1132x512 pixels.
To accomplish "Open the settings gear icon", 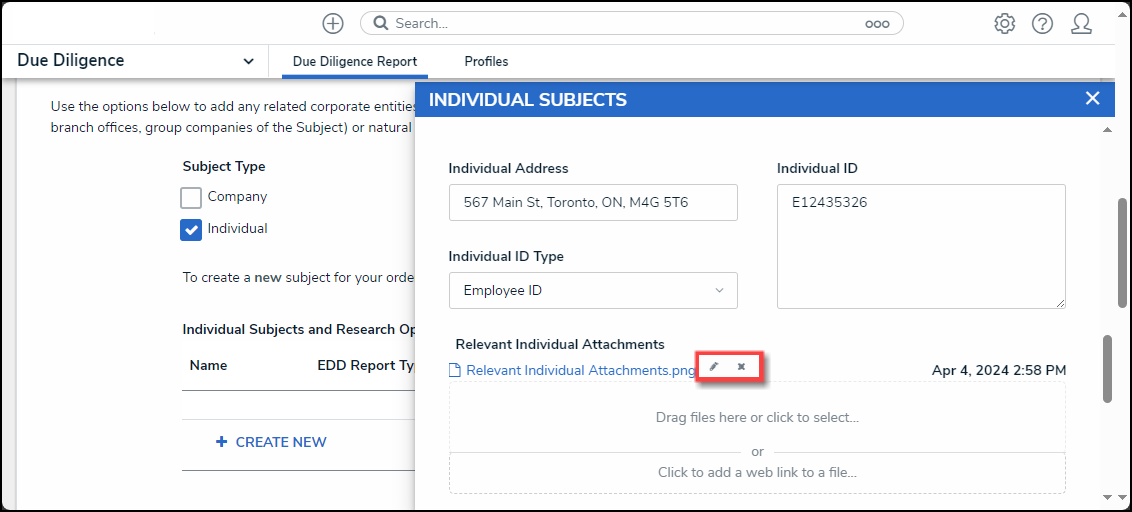I will pos(1004,24).
